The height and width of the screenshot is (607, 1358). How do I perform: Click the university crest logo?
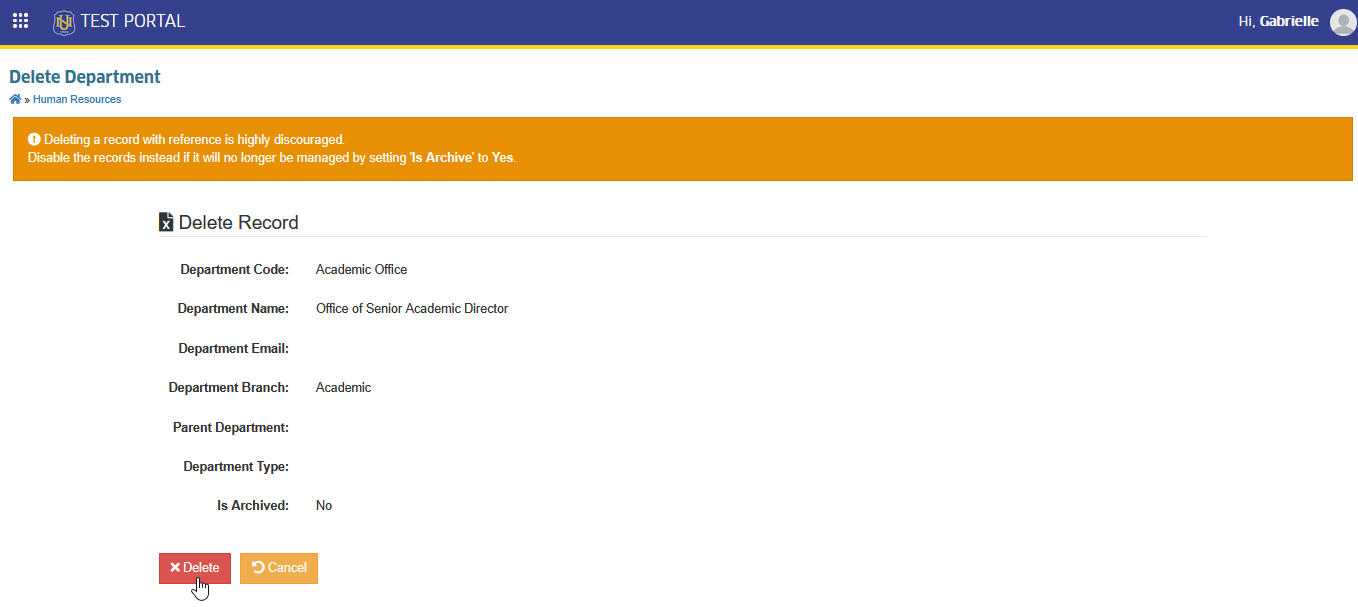(x=64, y=21)
